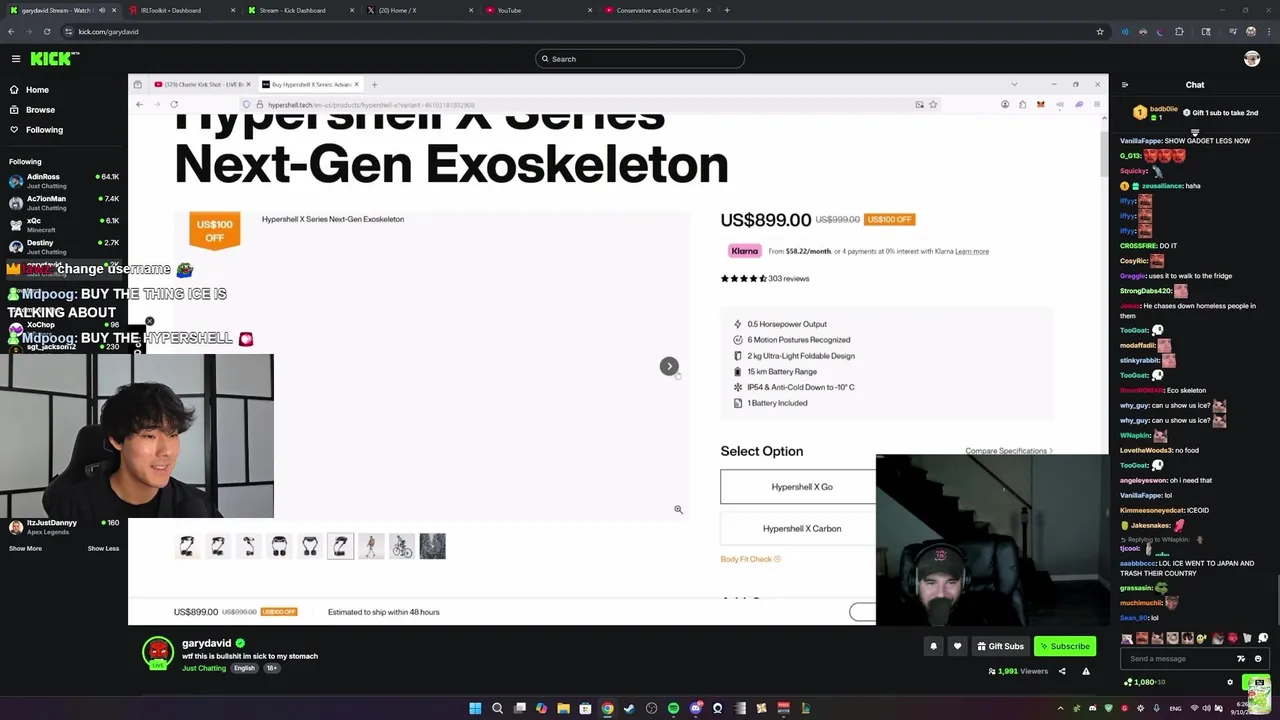Screen dimensions: 1280x720
Task: Bookmark the Kick page star icon
Action: tap(1100, 31)
